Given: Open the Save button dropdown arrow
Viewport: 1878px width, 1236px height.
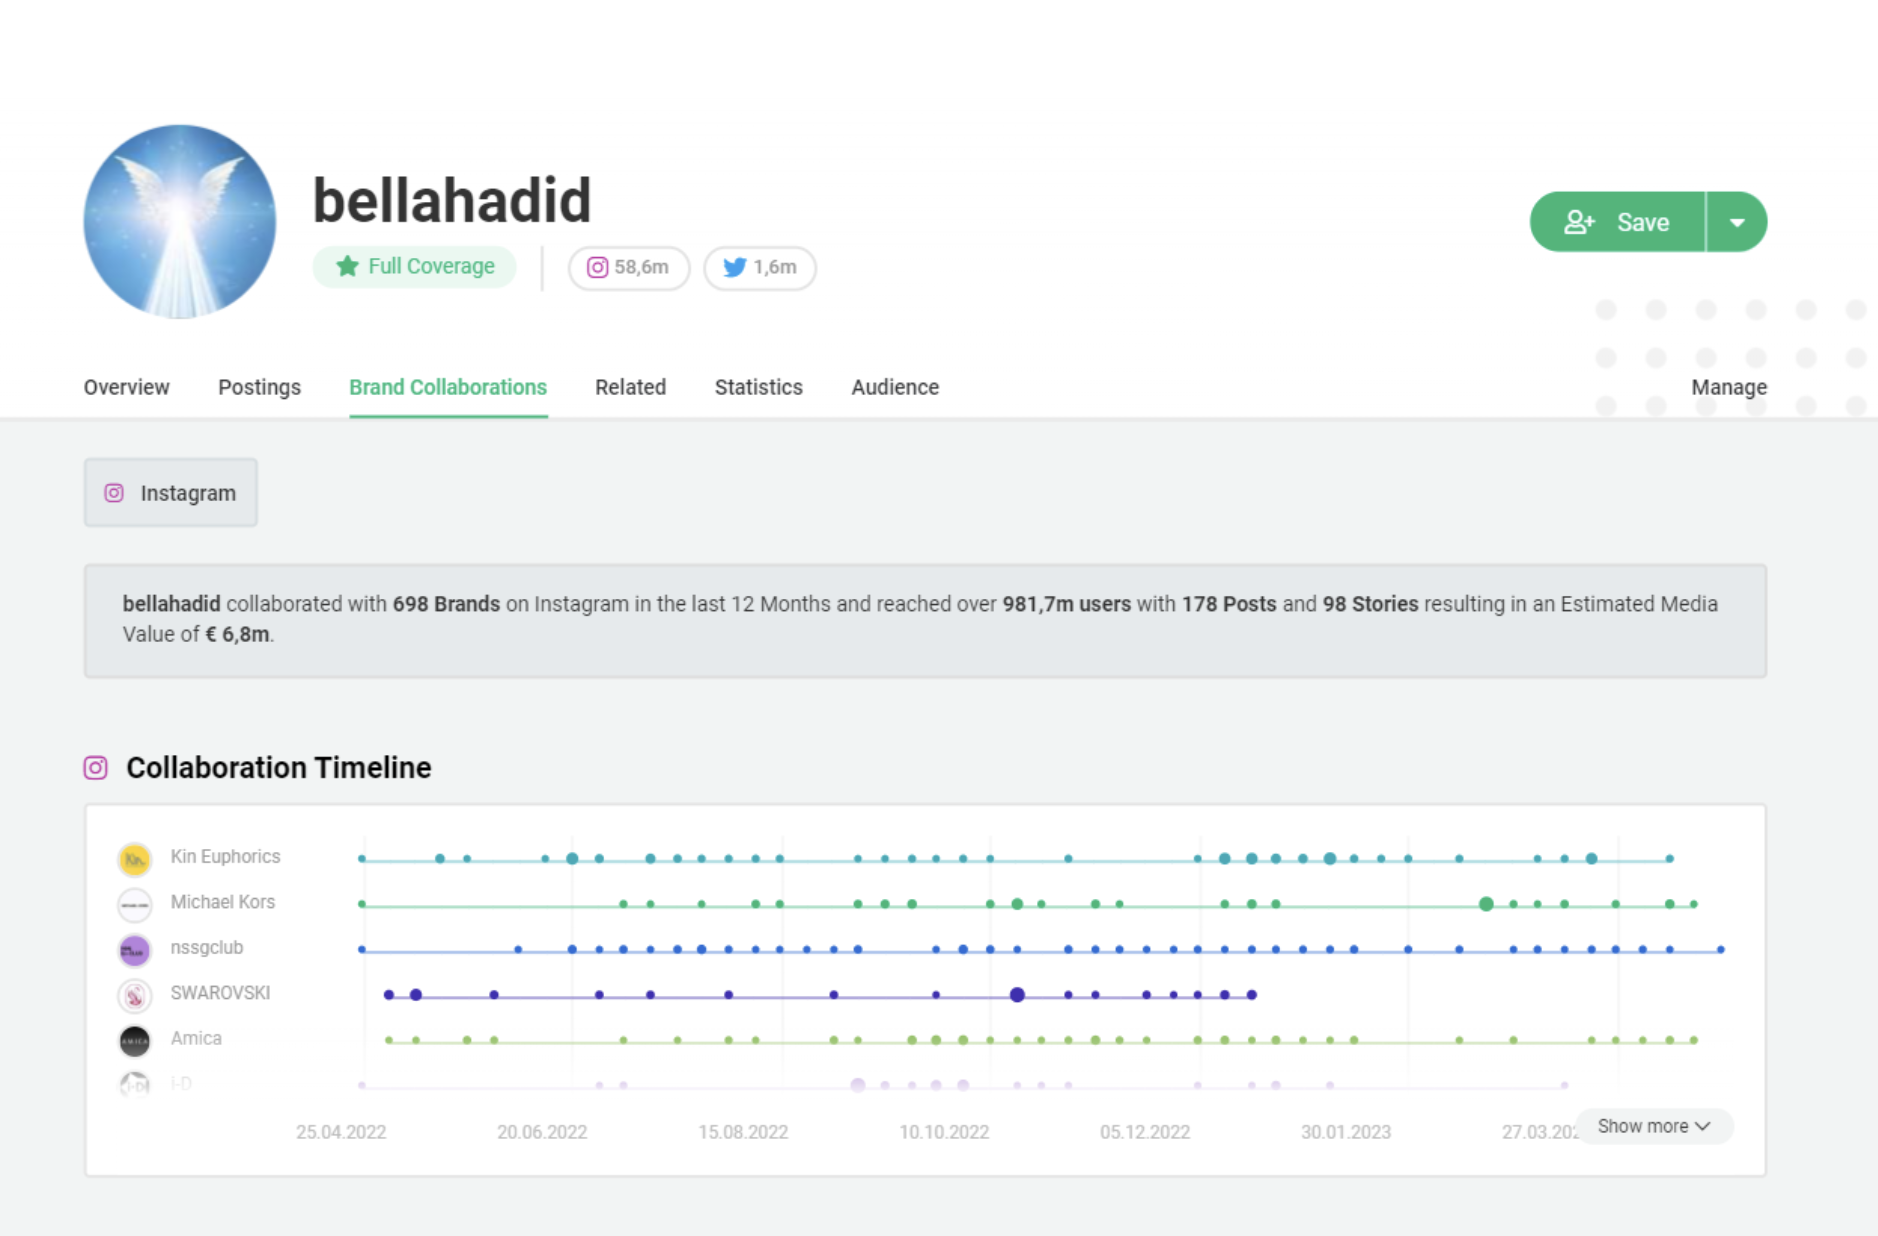Looking at the screenshot, I should [1737, 222].
